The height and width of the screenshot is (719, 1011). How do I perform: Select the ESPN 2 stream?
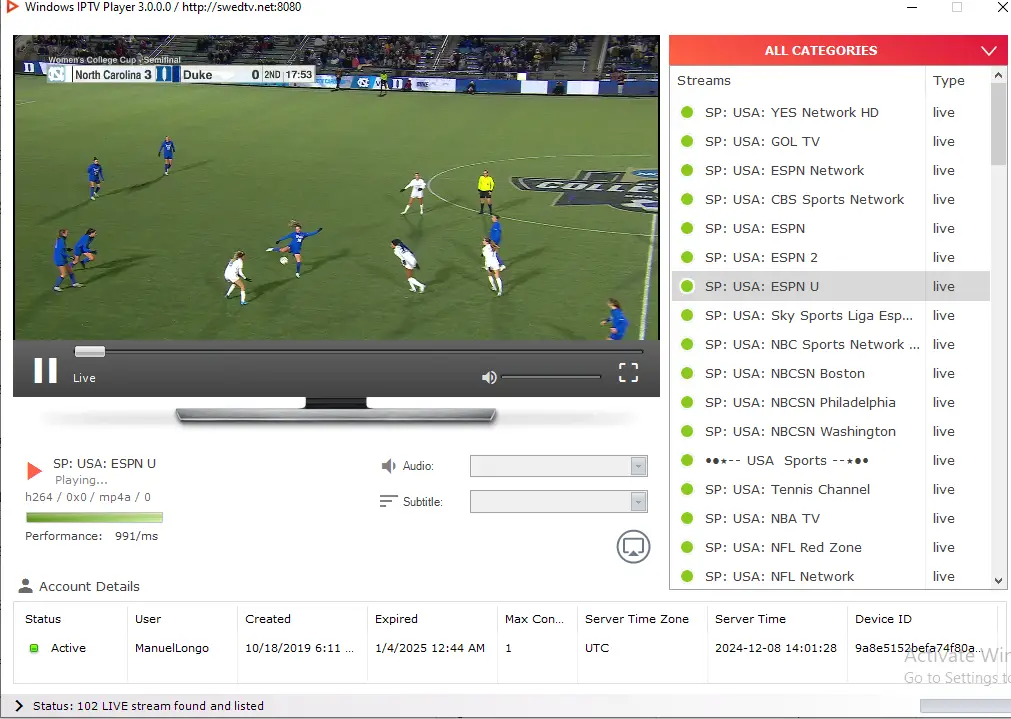[830, 257]
